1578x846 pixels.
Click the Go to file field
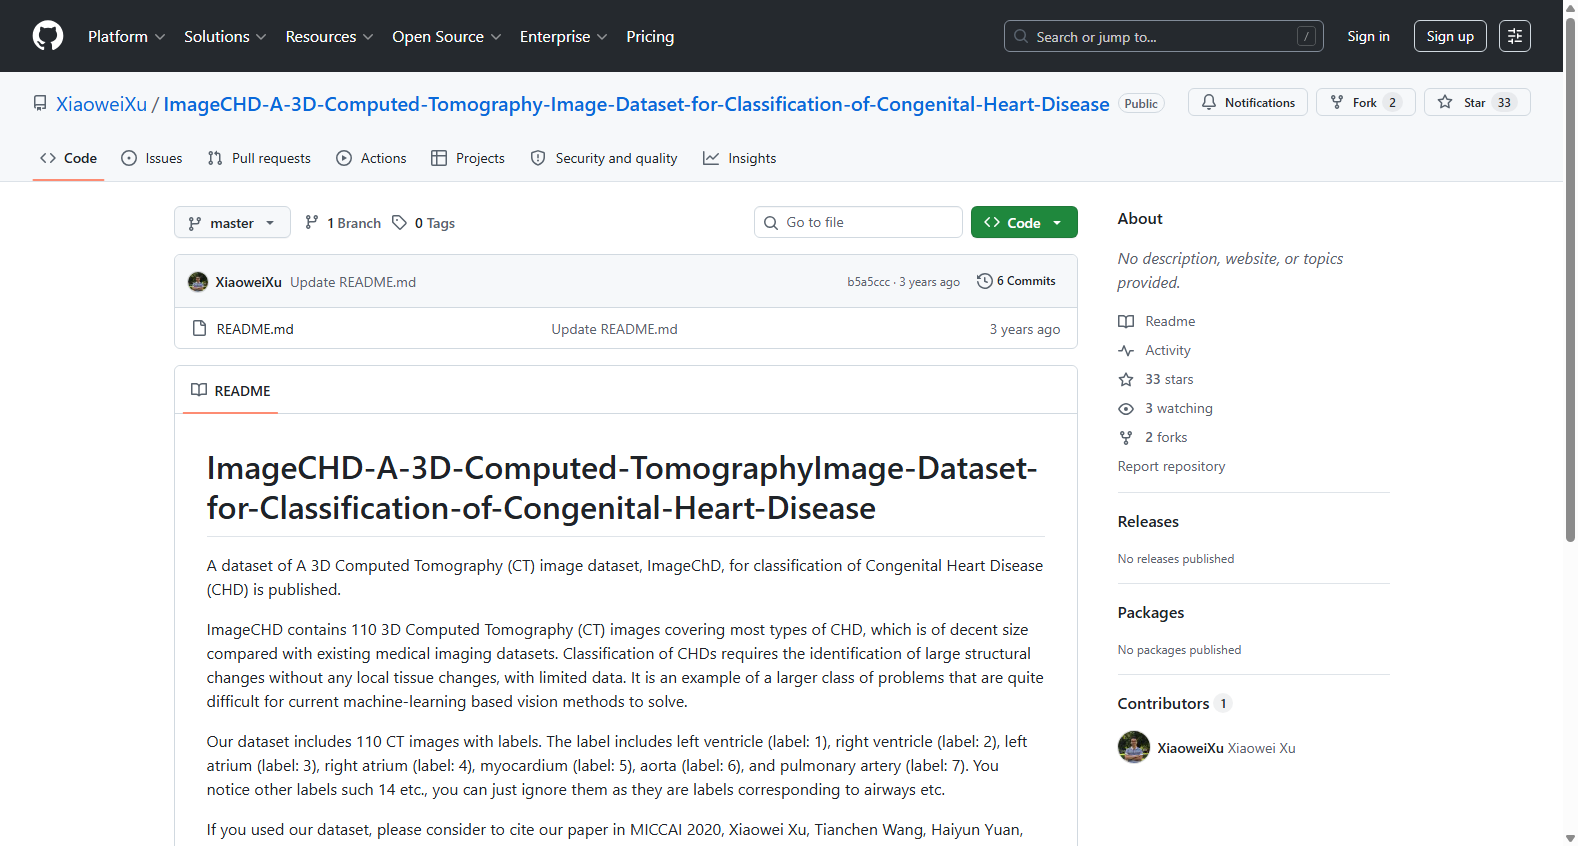pos(858,222)
